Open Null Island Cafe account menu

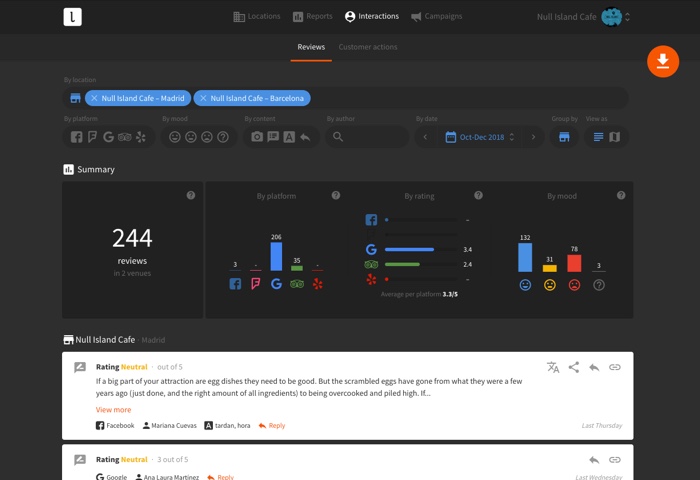tap(584, 17)
